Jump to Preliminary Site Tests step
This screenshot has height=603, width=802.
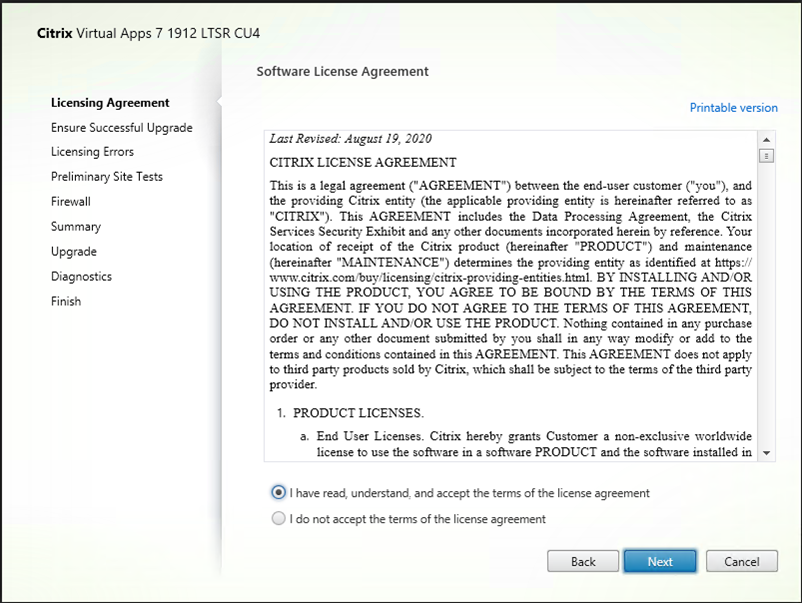coord(106,177)
